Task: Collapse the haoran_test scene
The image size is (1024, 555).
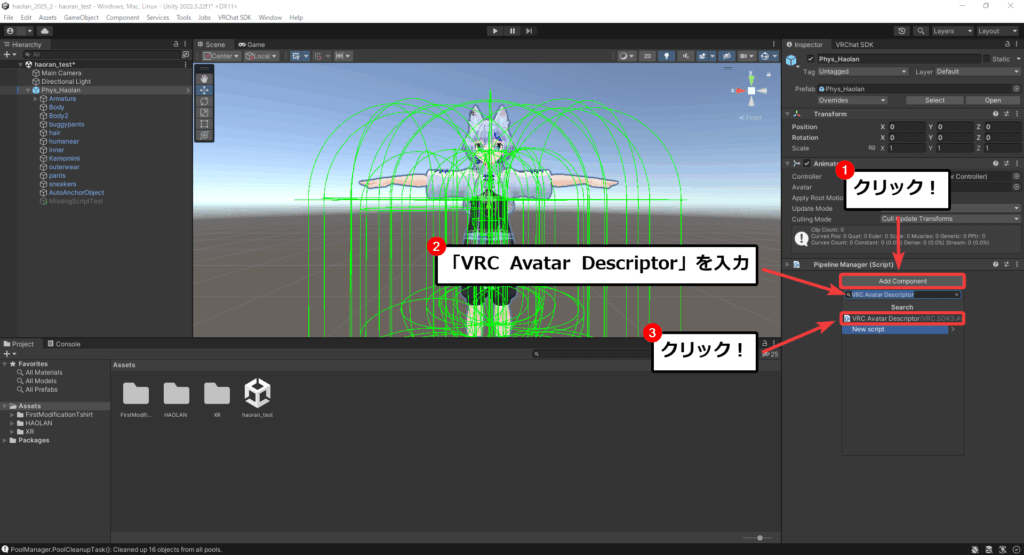Action: pos(20,65)
